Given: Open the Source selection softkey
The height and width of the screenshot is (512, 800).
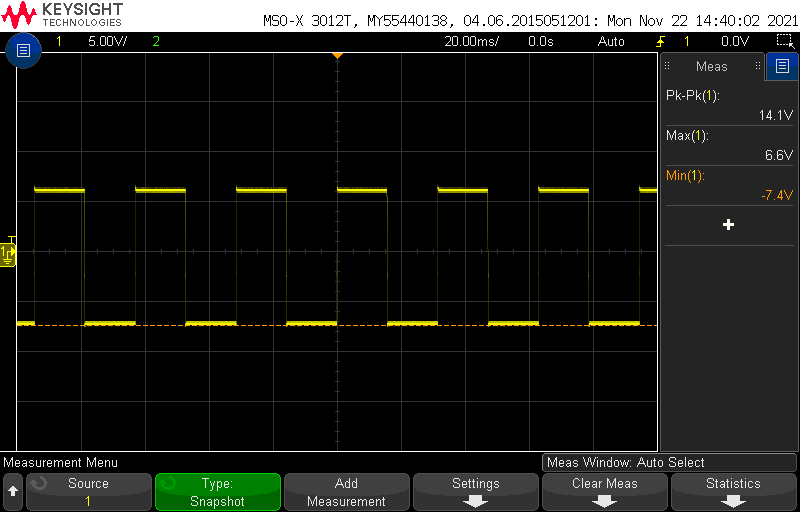Looking at the screenshot, I should point(88,492).
